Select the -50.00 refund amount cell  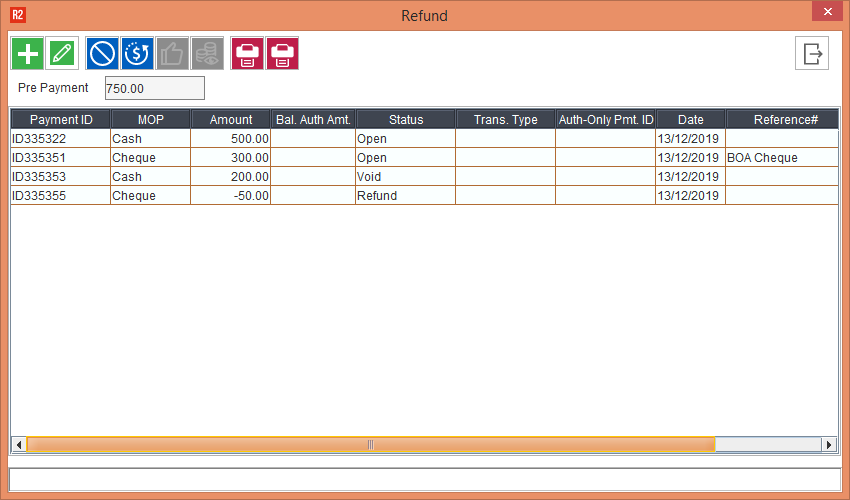[230, 196]
